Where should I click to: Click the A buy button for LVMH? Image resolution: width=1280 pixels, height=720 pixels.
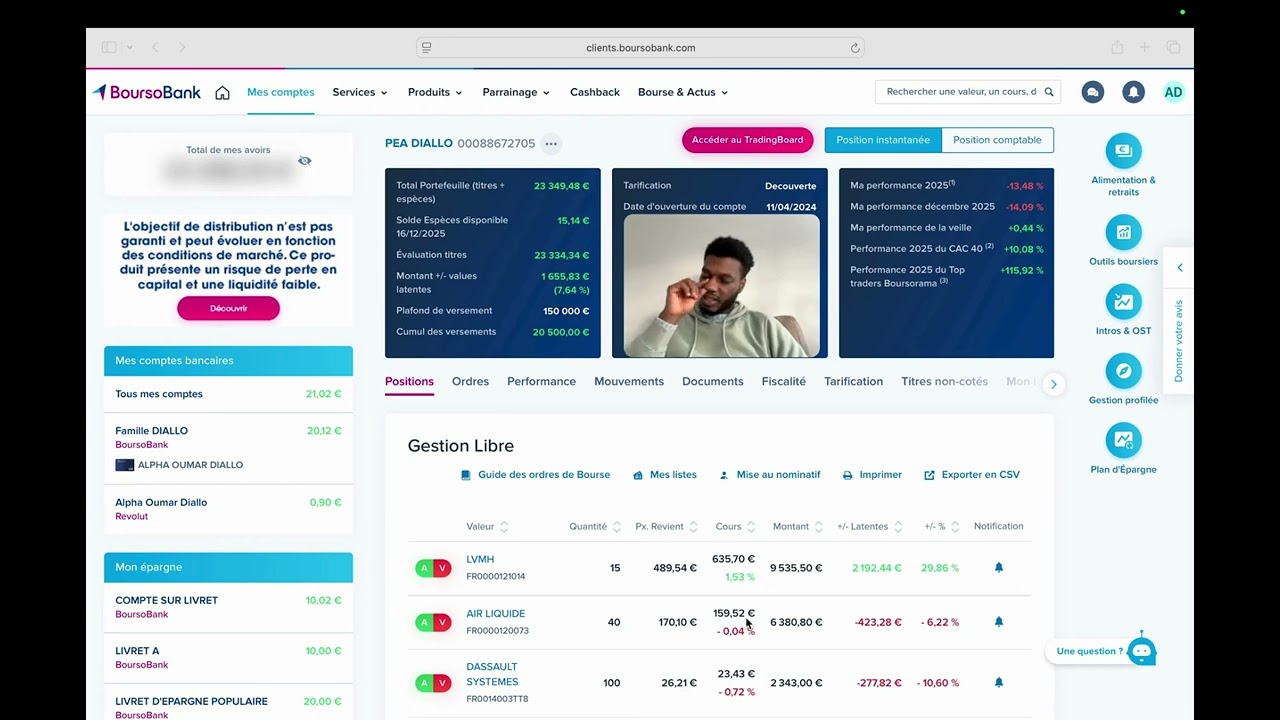[x=424, y=568]
